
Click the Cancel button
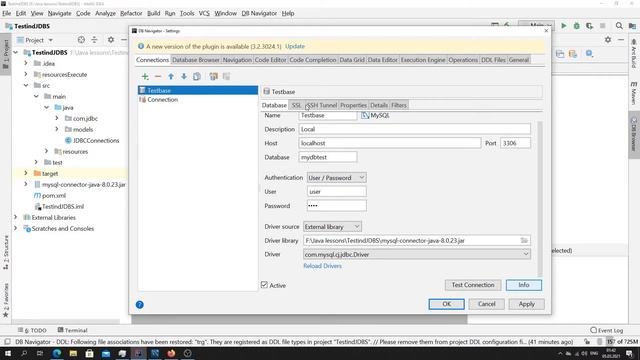pyautogui.click(x=487, y=304)
